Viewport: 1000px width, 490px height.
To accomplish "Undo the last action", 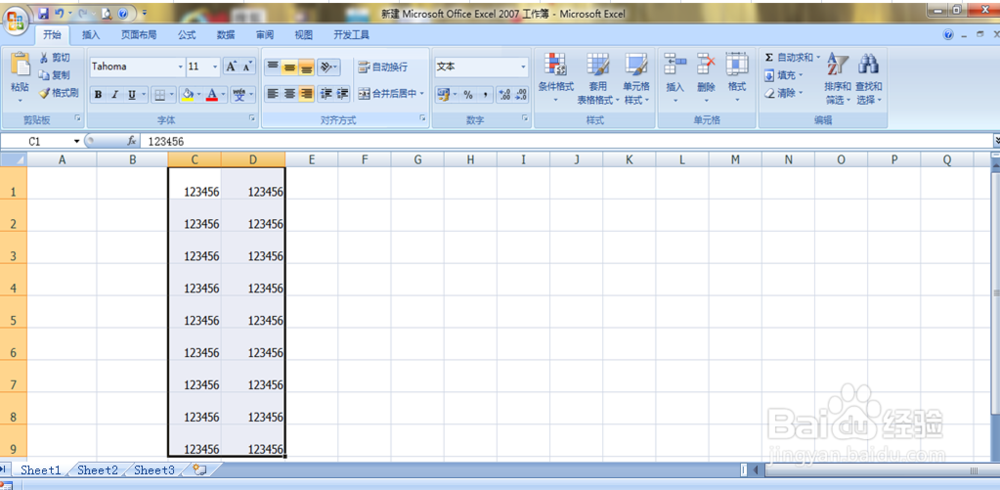I will tap(59, 13).
